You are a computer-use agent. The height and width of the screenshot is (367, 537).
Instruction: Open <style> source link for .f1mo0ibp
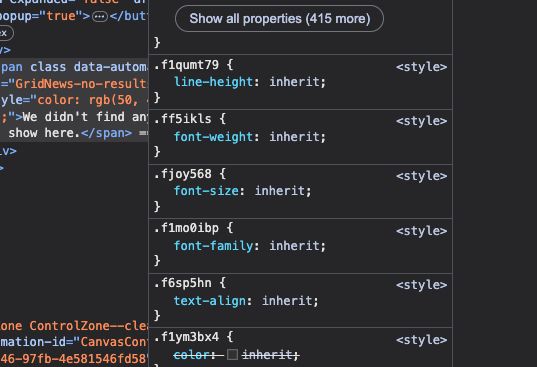421,231
